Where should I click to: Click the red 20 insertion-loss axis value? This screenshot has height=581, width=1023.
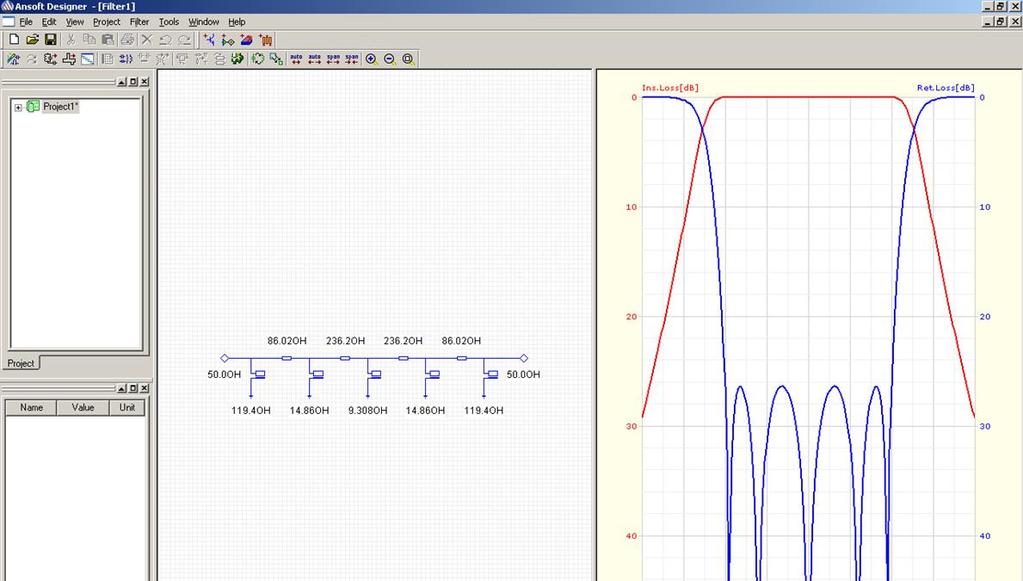pyautogui.click(x=631, y=316)
